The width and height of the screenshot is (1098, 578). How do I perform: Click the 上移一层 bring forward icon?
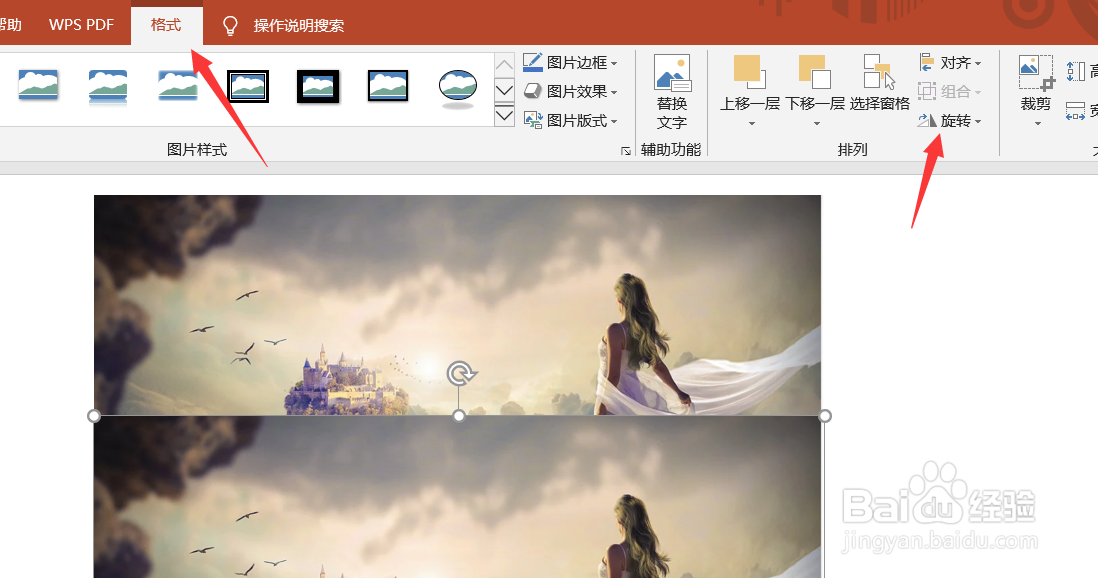click(750, 72)
